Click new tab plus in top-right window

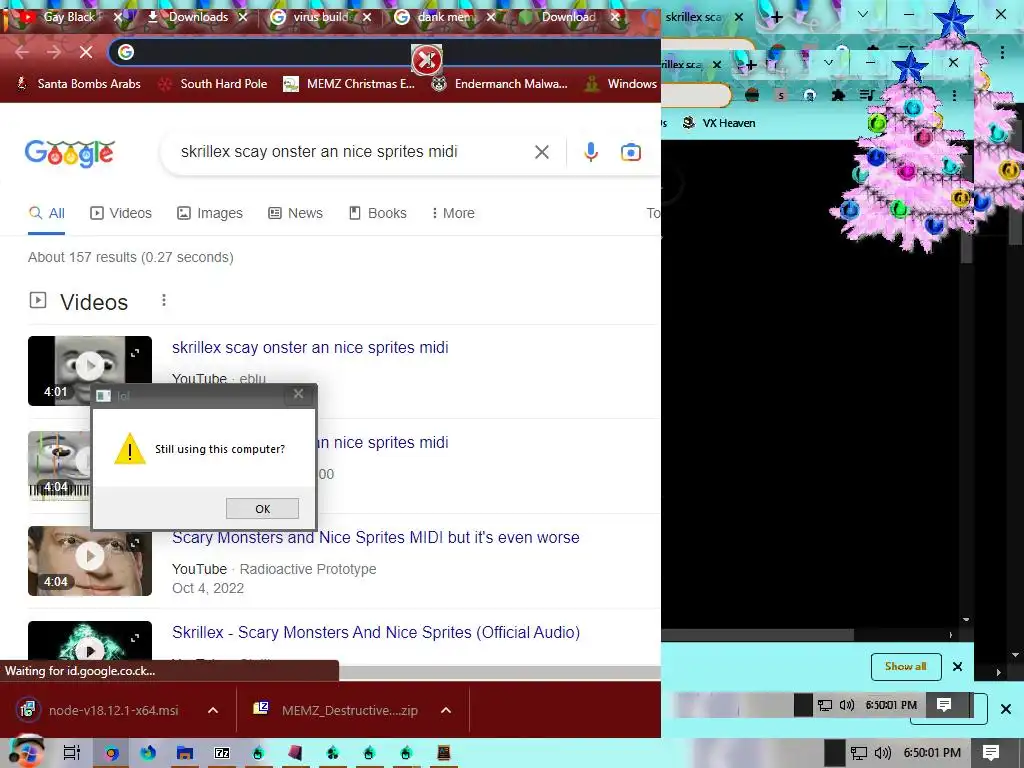click(x=776, y=17)
